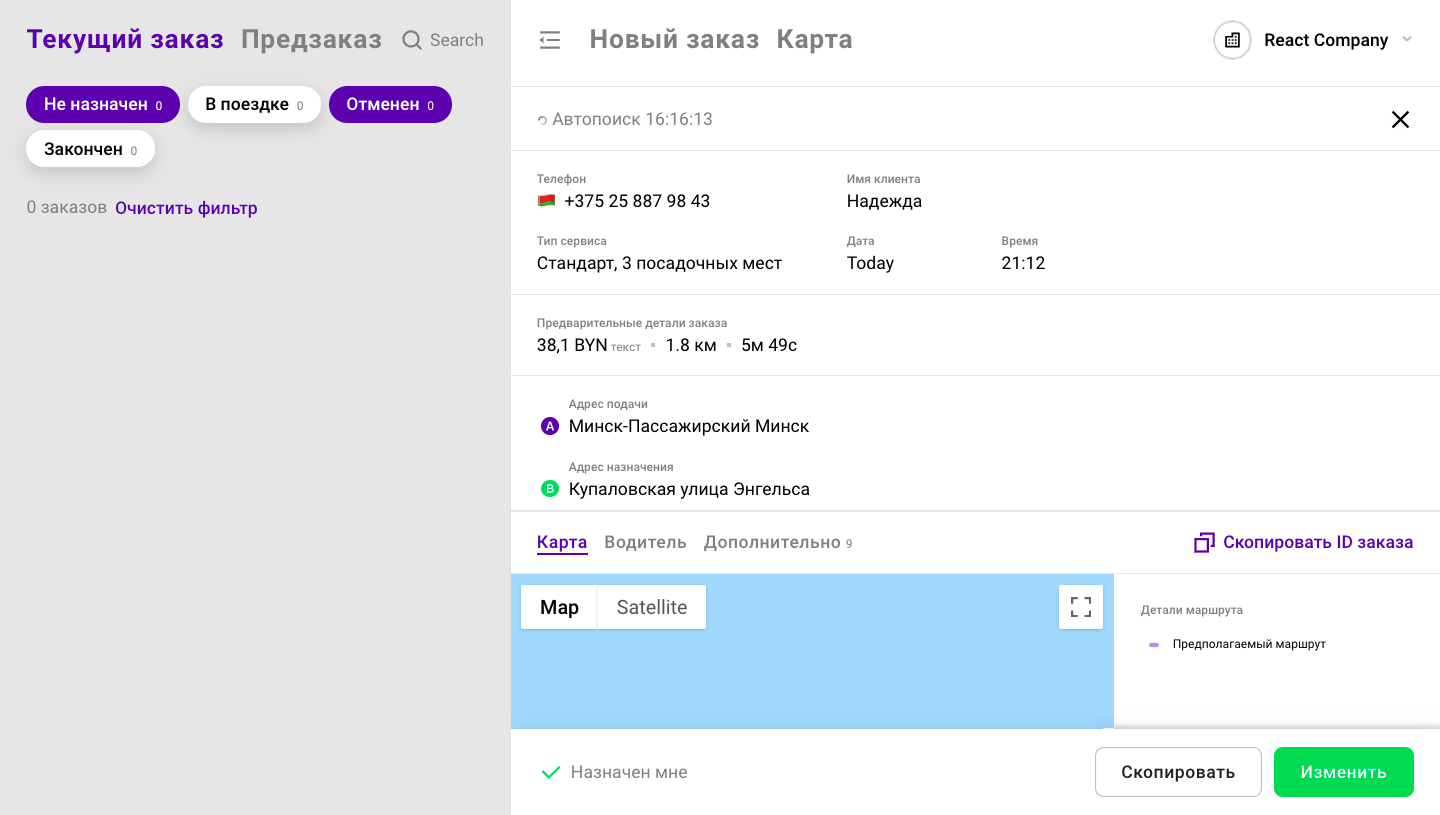Click the pickup point A marker icon
This screenshot has height=815, width=1440.
(x=549, y=426)
